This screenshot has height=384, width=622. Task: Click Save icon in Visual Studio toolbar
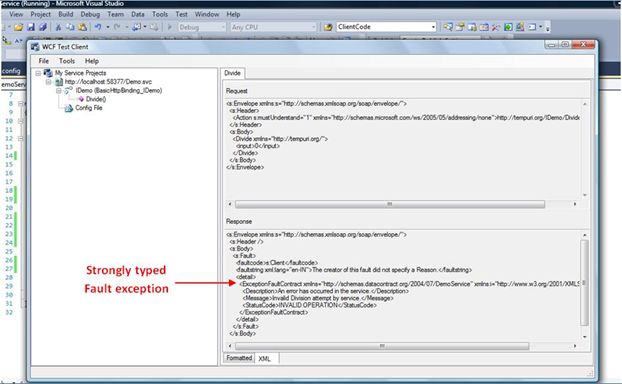[31, 27]
